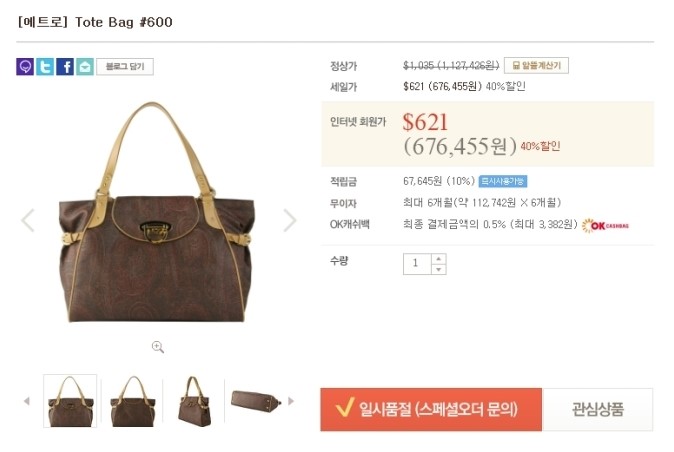This screenshot has width=674, height=452.
Task: Zoom the bag image with magnifier icon
Action: coord(158,347)
